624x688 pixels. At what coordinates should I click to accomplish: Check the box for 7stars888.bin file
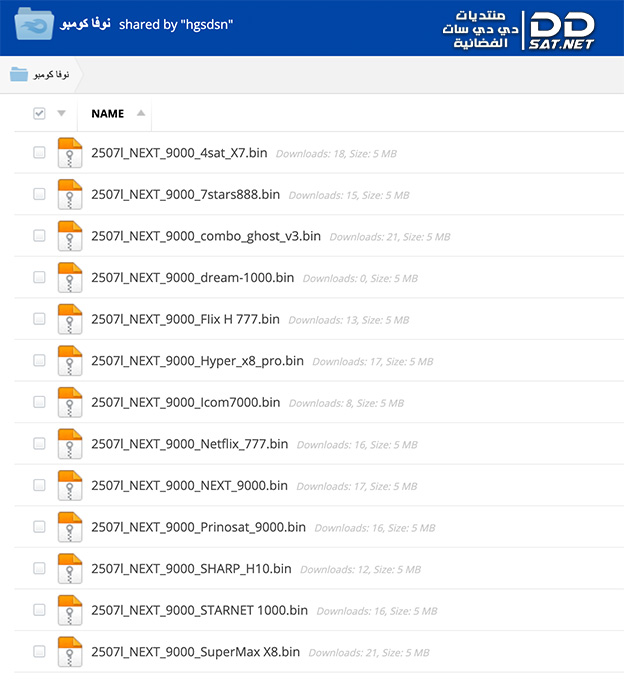[39, 195]
